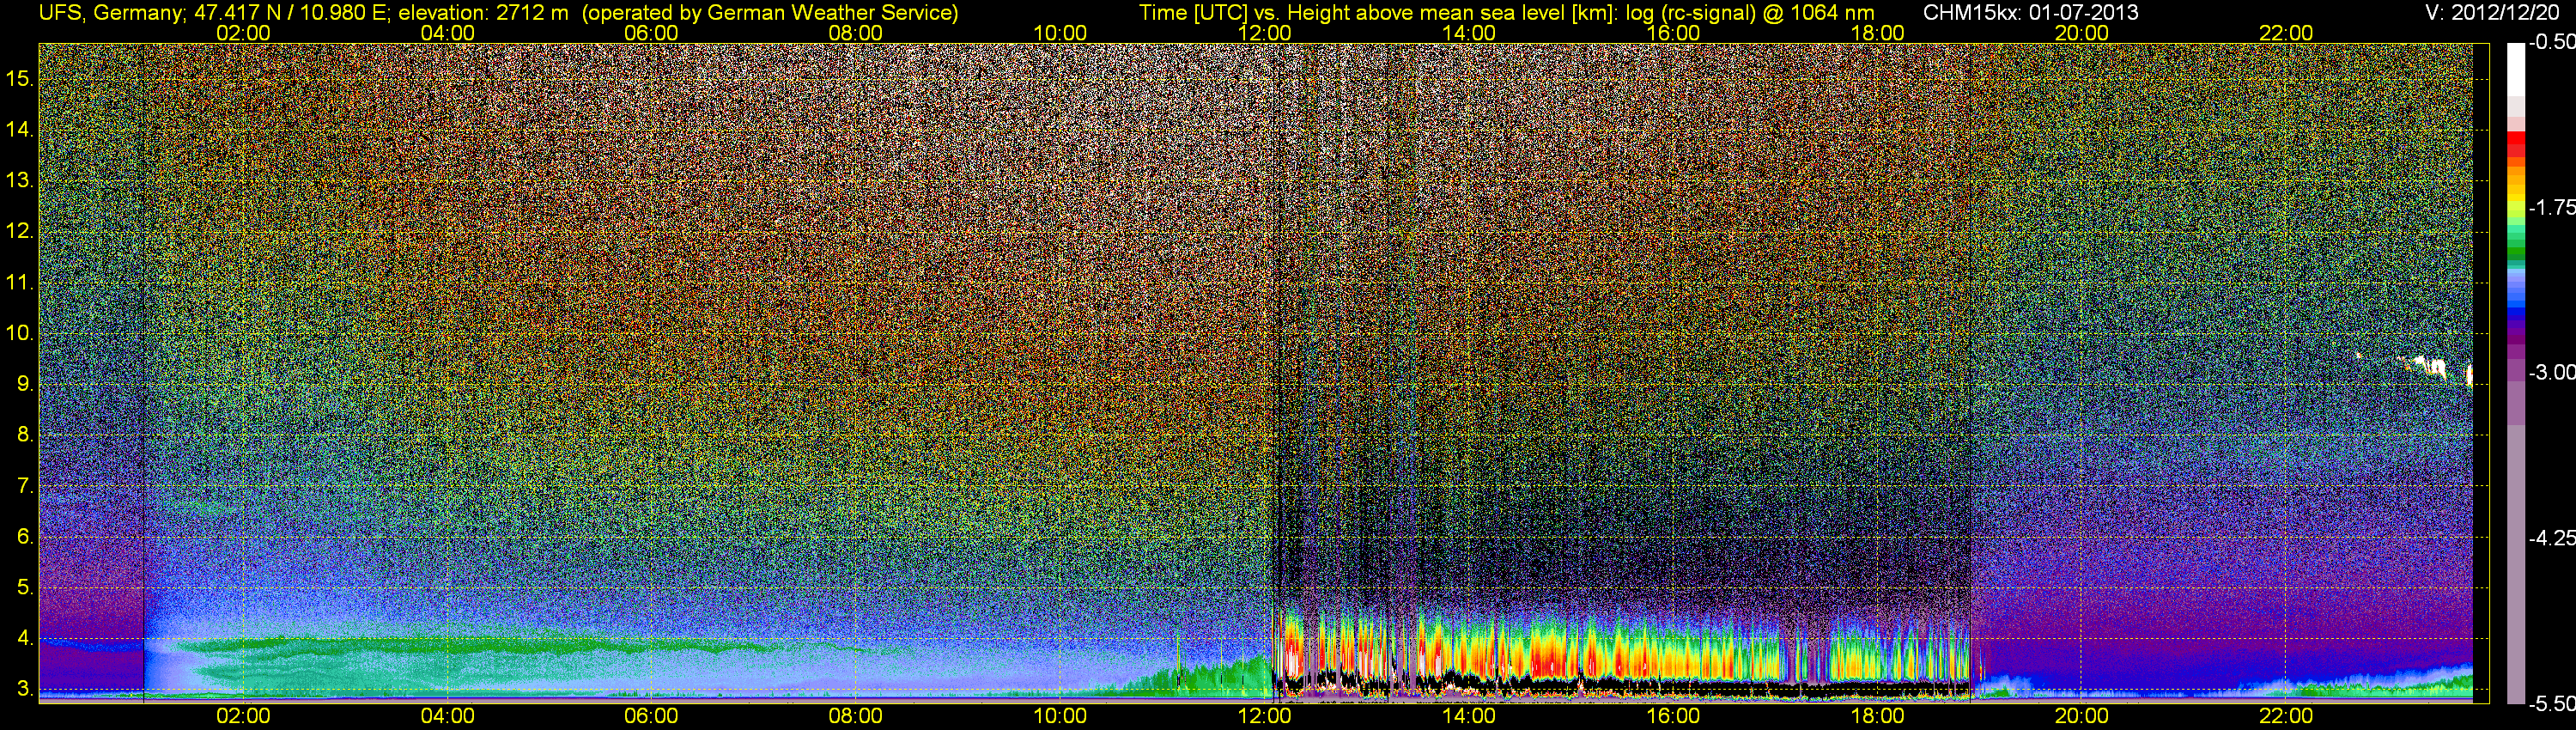
Task: Click the 15 km height axis label
Action: point(20,78)
